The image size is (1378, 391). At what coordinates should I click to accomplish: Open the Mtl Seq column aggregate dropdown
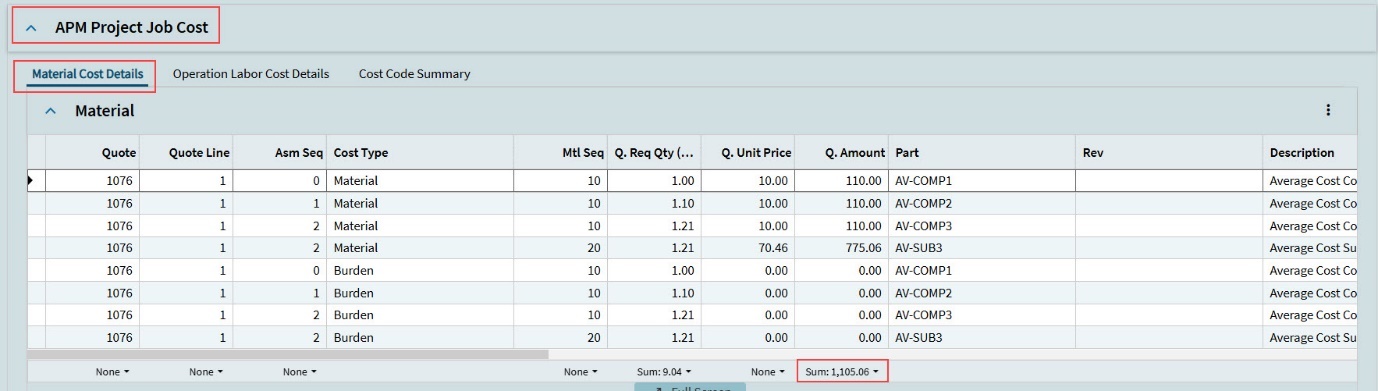pyautogui.click(x=580, y=372)
